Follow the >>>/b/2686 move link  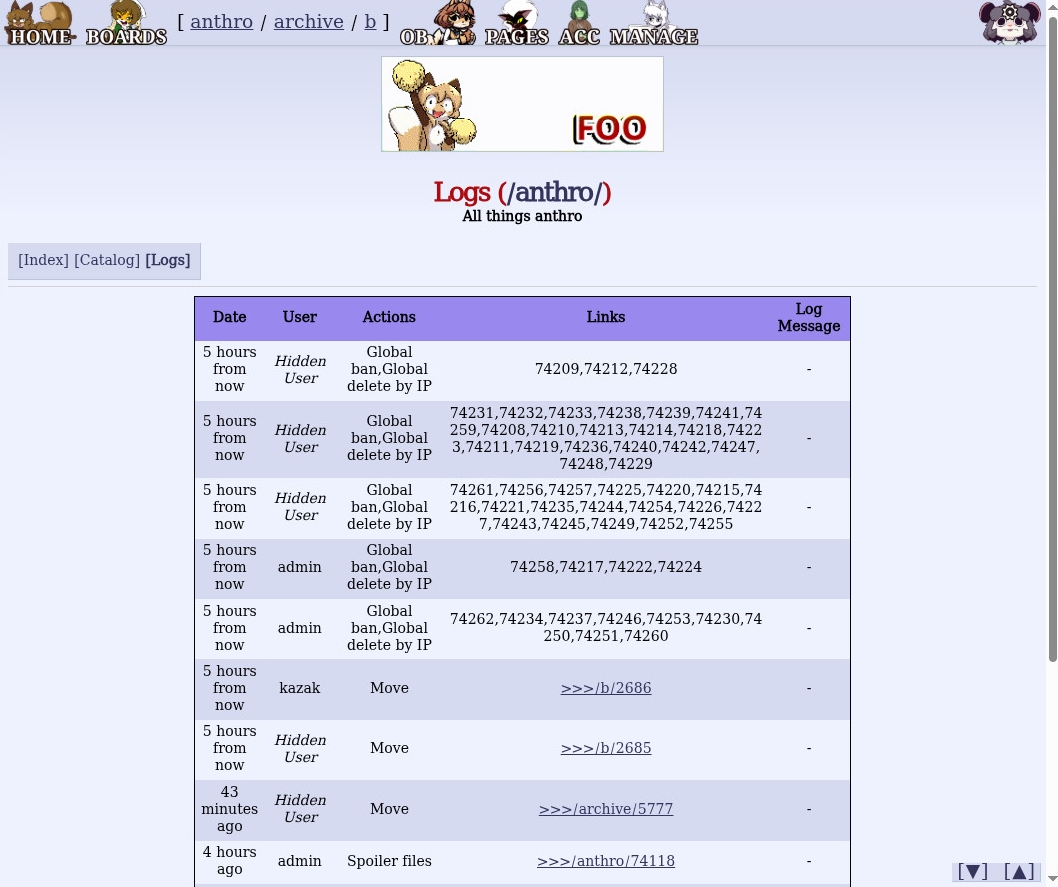coord(606,688)
